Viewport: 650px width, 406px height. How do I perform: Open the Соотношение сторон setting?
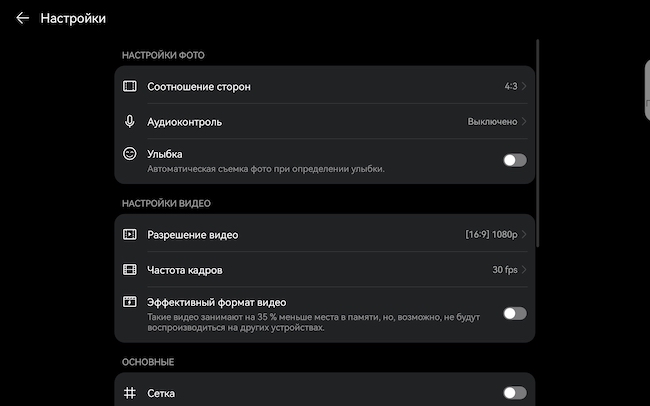325,86
